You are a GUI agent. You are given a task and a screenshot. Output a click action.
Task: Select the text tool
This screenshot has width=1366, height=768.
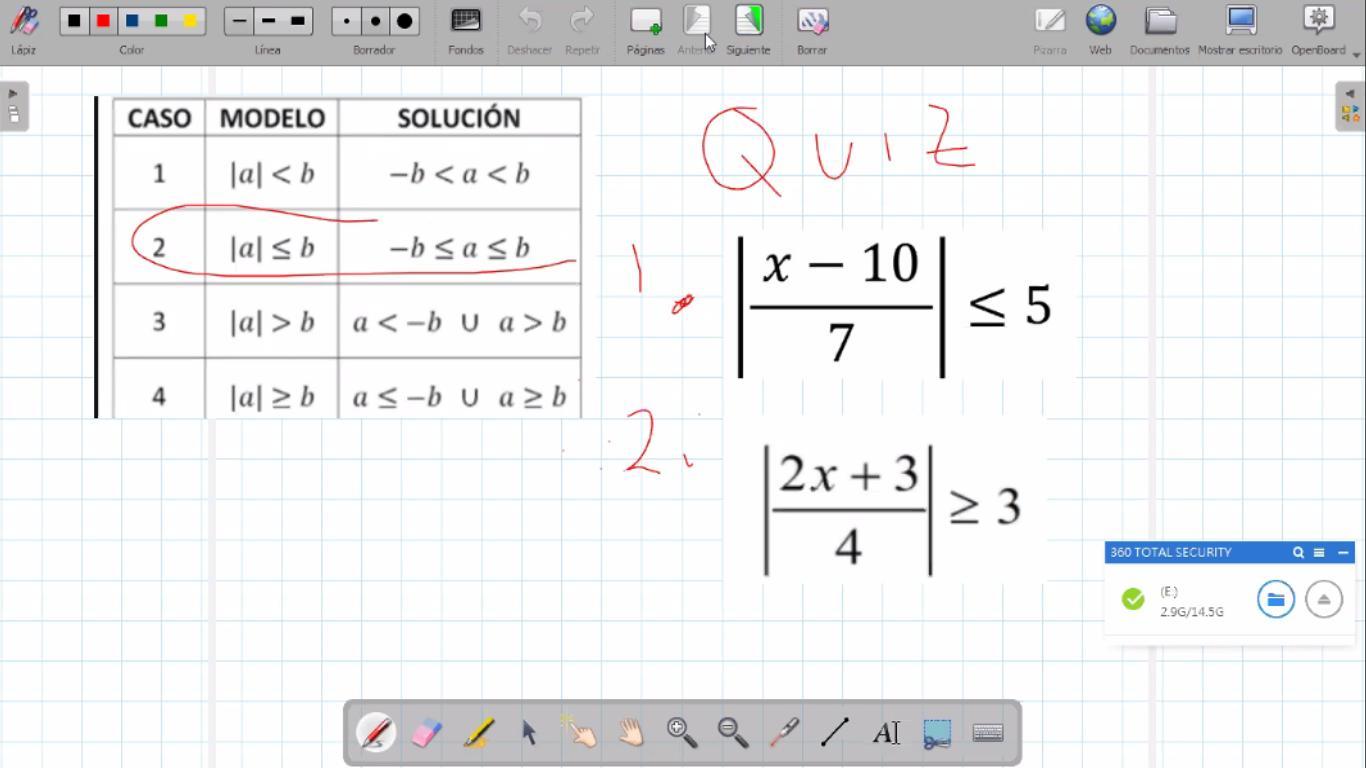pyautogui.click(x=886, y=733)
